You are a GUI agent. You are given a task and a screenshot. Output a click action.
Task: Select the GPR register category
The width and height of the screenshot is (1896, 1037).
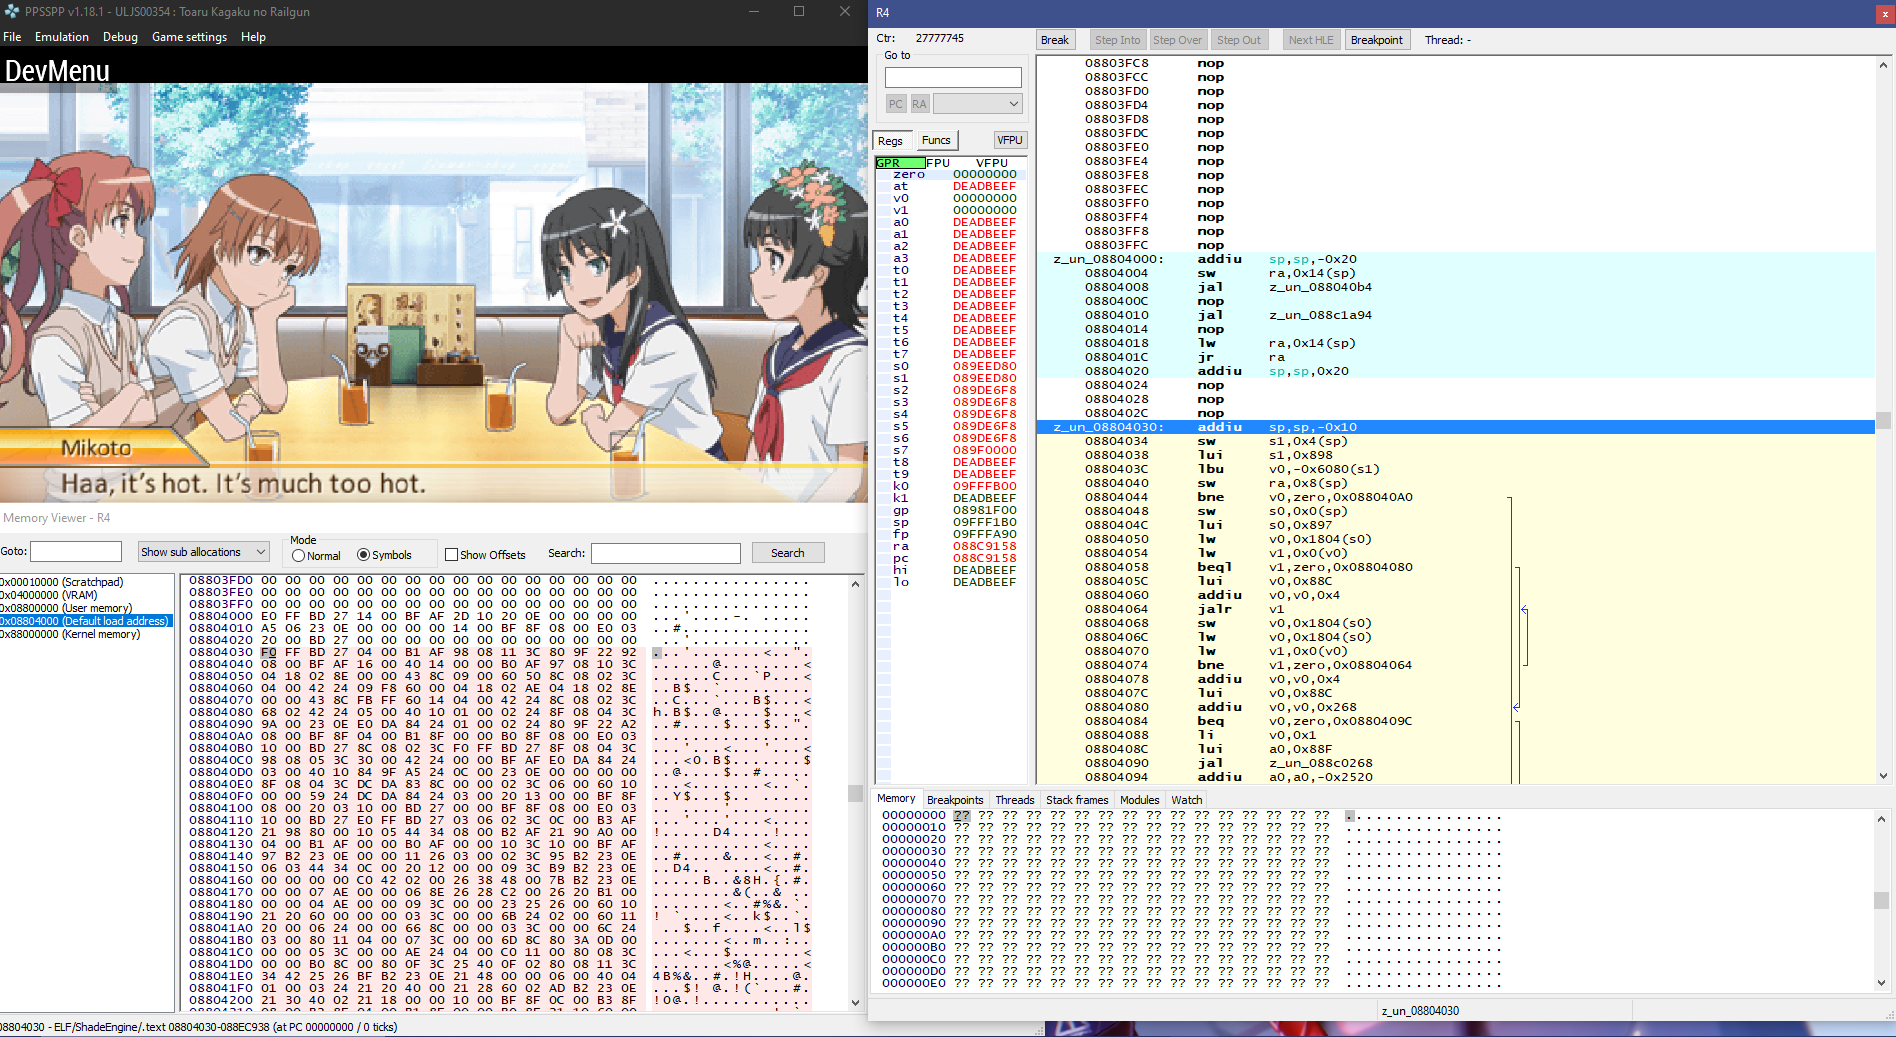[900, 163]
